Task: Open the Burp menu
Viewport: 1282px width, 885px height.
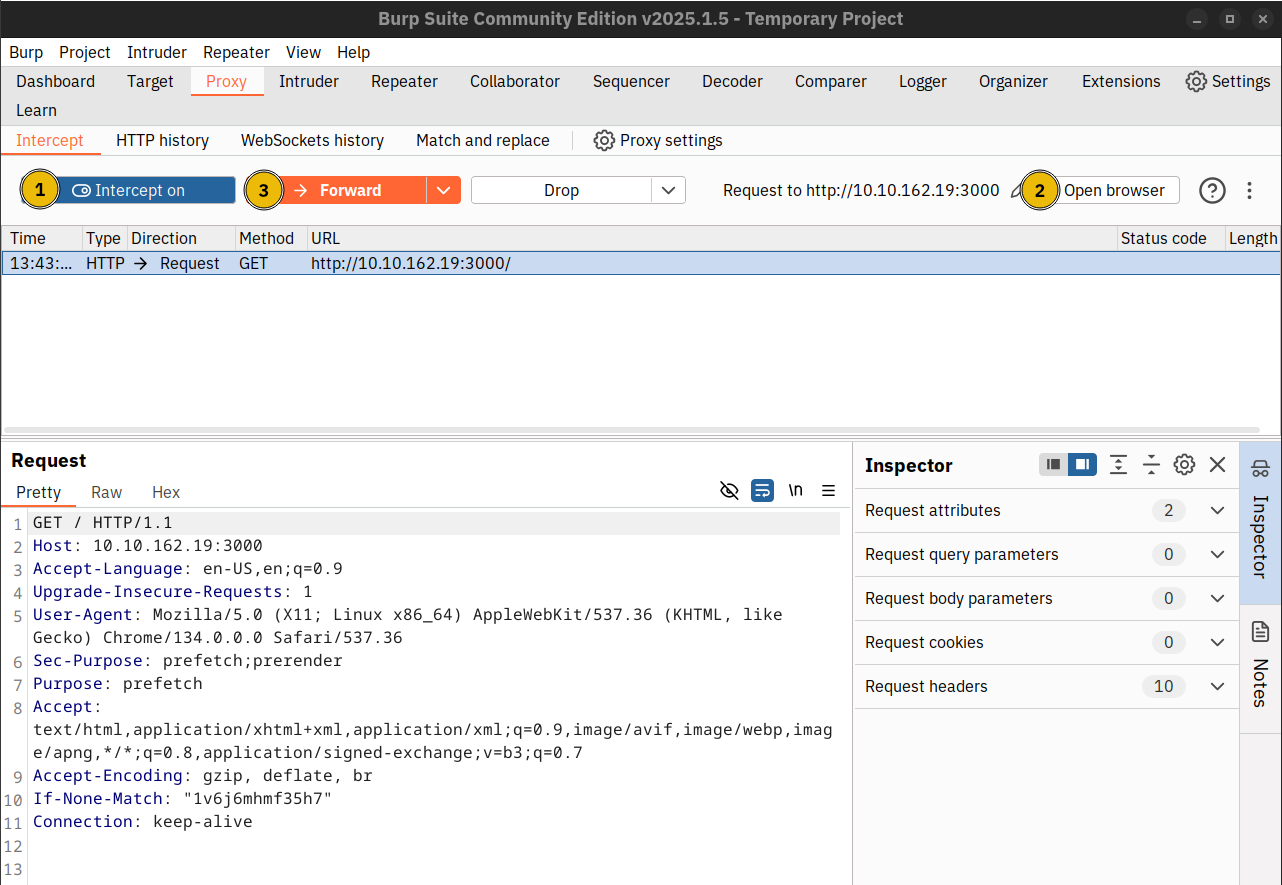Action: pyautogui.click(x=26, y=52)
